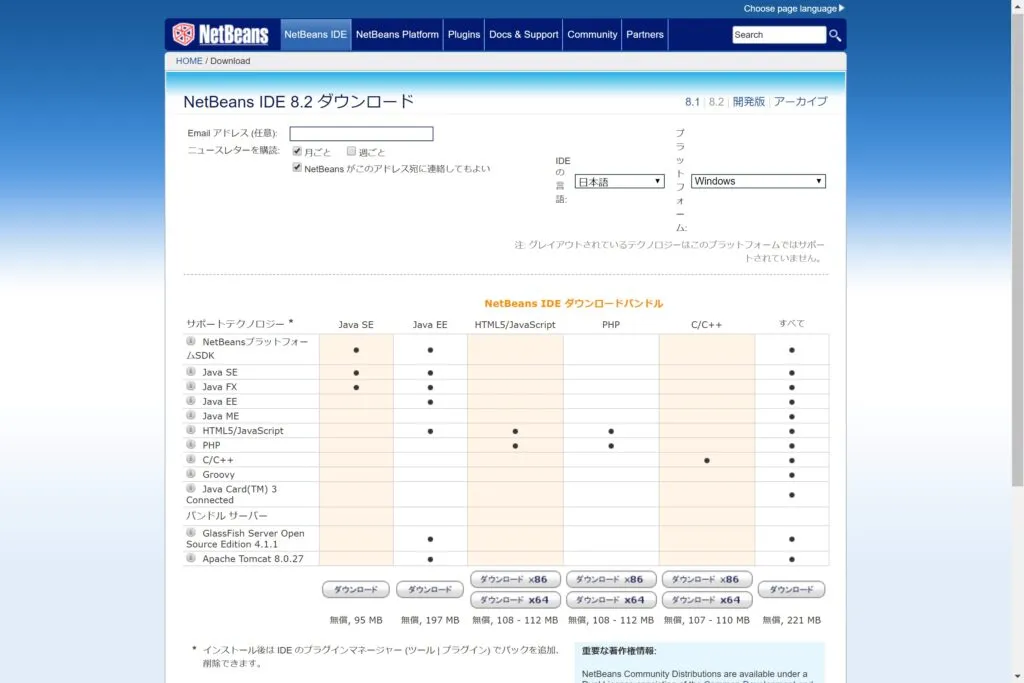Download the All (すべて) bundle

point(792,589)
